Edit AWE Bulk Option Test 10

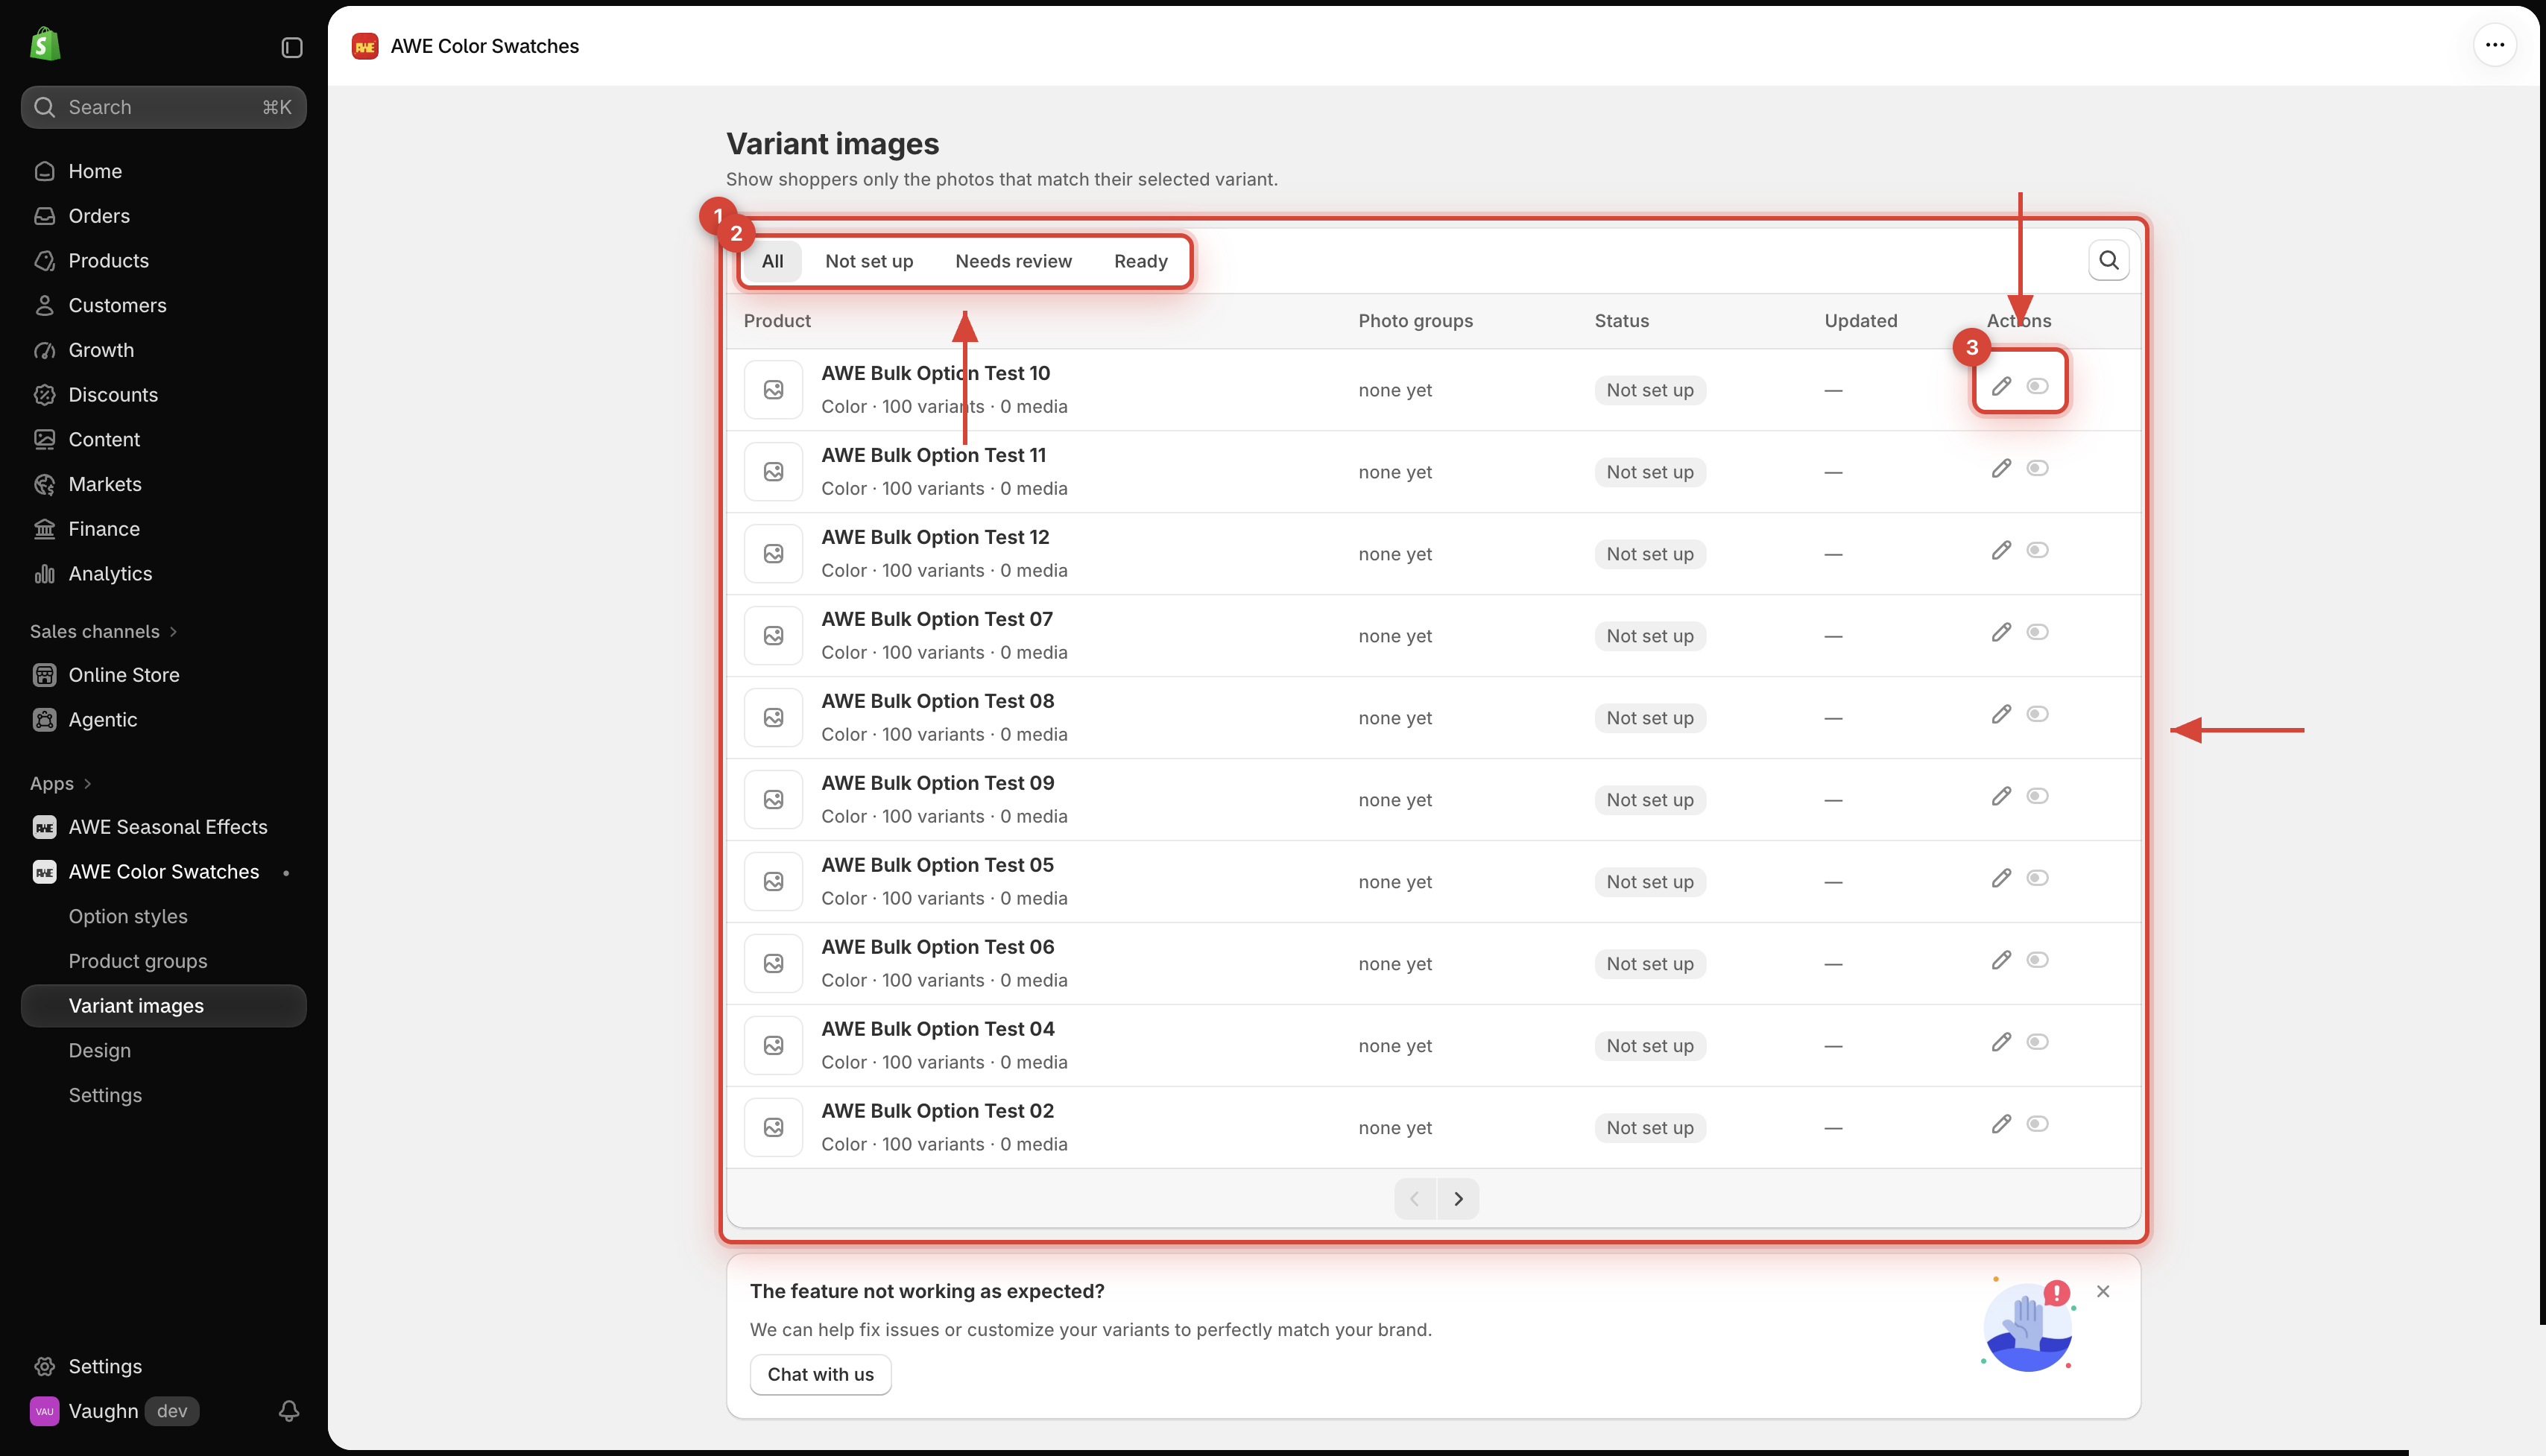(2001, 386)
